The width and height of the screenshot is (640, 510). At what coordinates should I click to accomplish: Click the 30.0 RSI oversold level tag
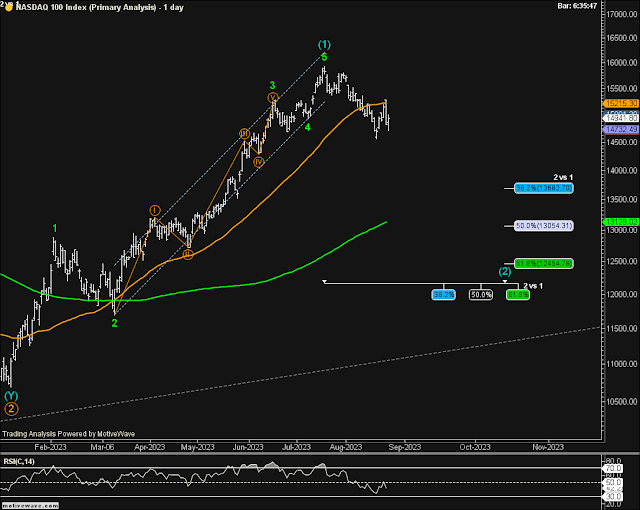click(x=613, y=497)
